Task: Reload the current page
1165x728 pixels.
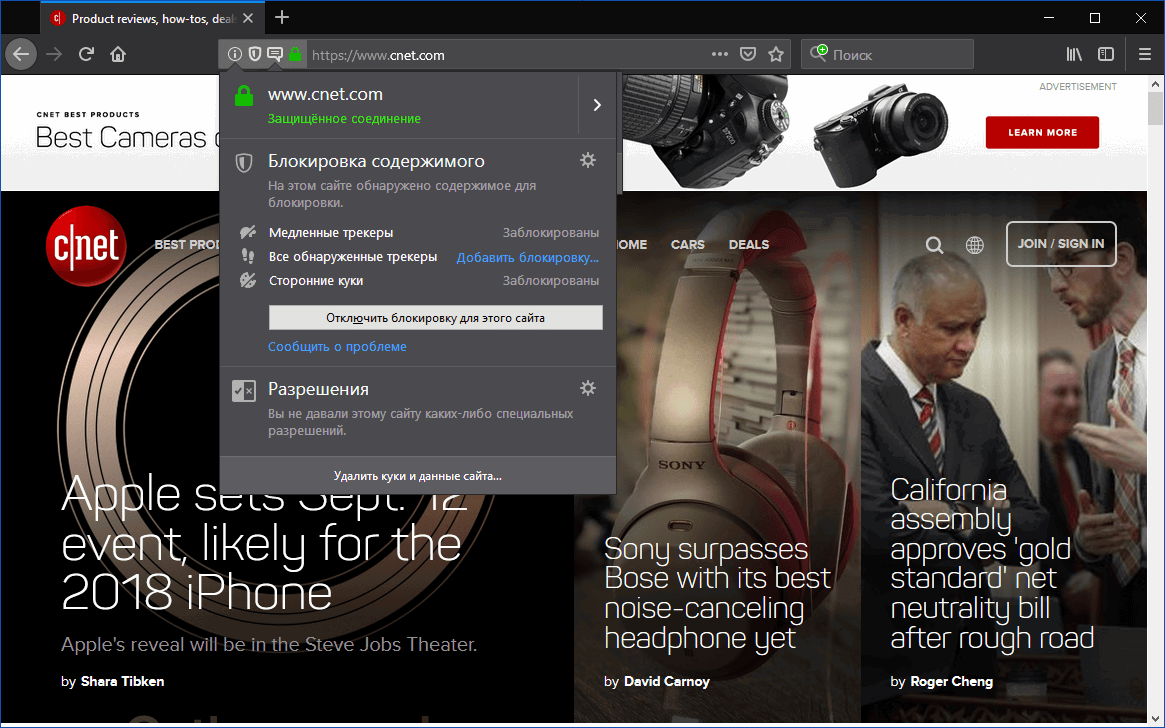Action: point(86,54)
